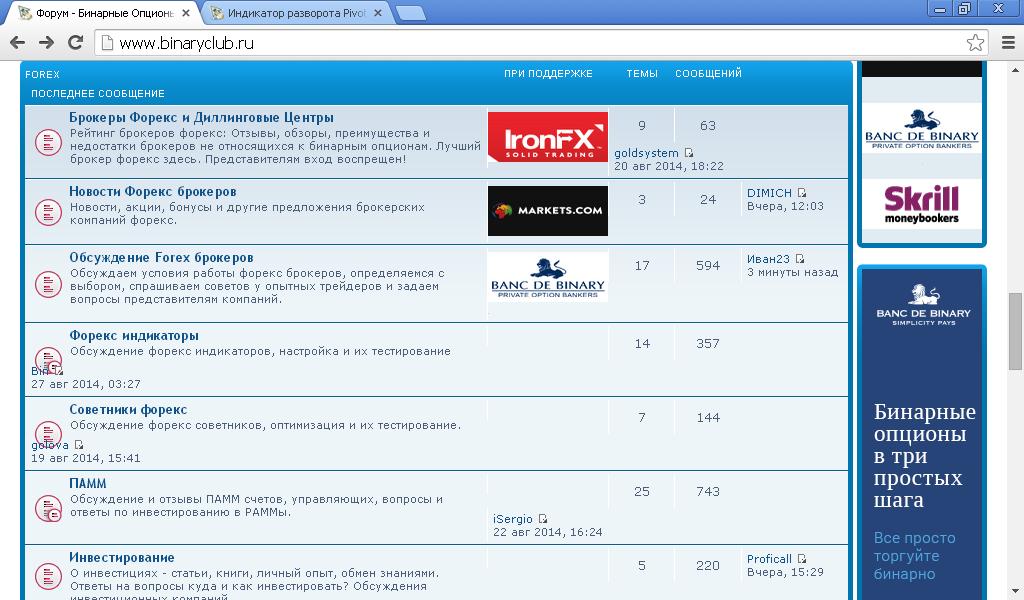Close the Форум - Бинарные Опционы tab
Image resolution: width=1024 pixels, height=600 pixels.
click(186, 13)
